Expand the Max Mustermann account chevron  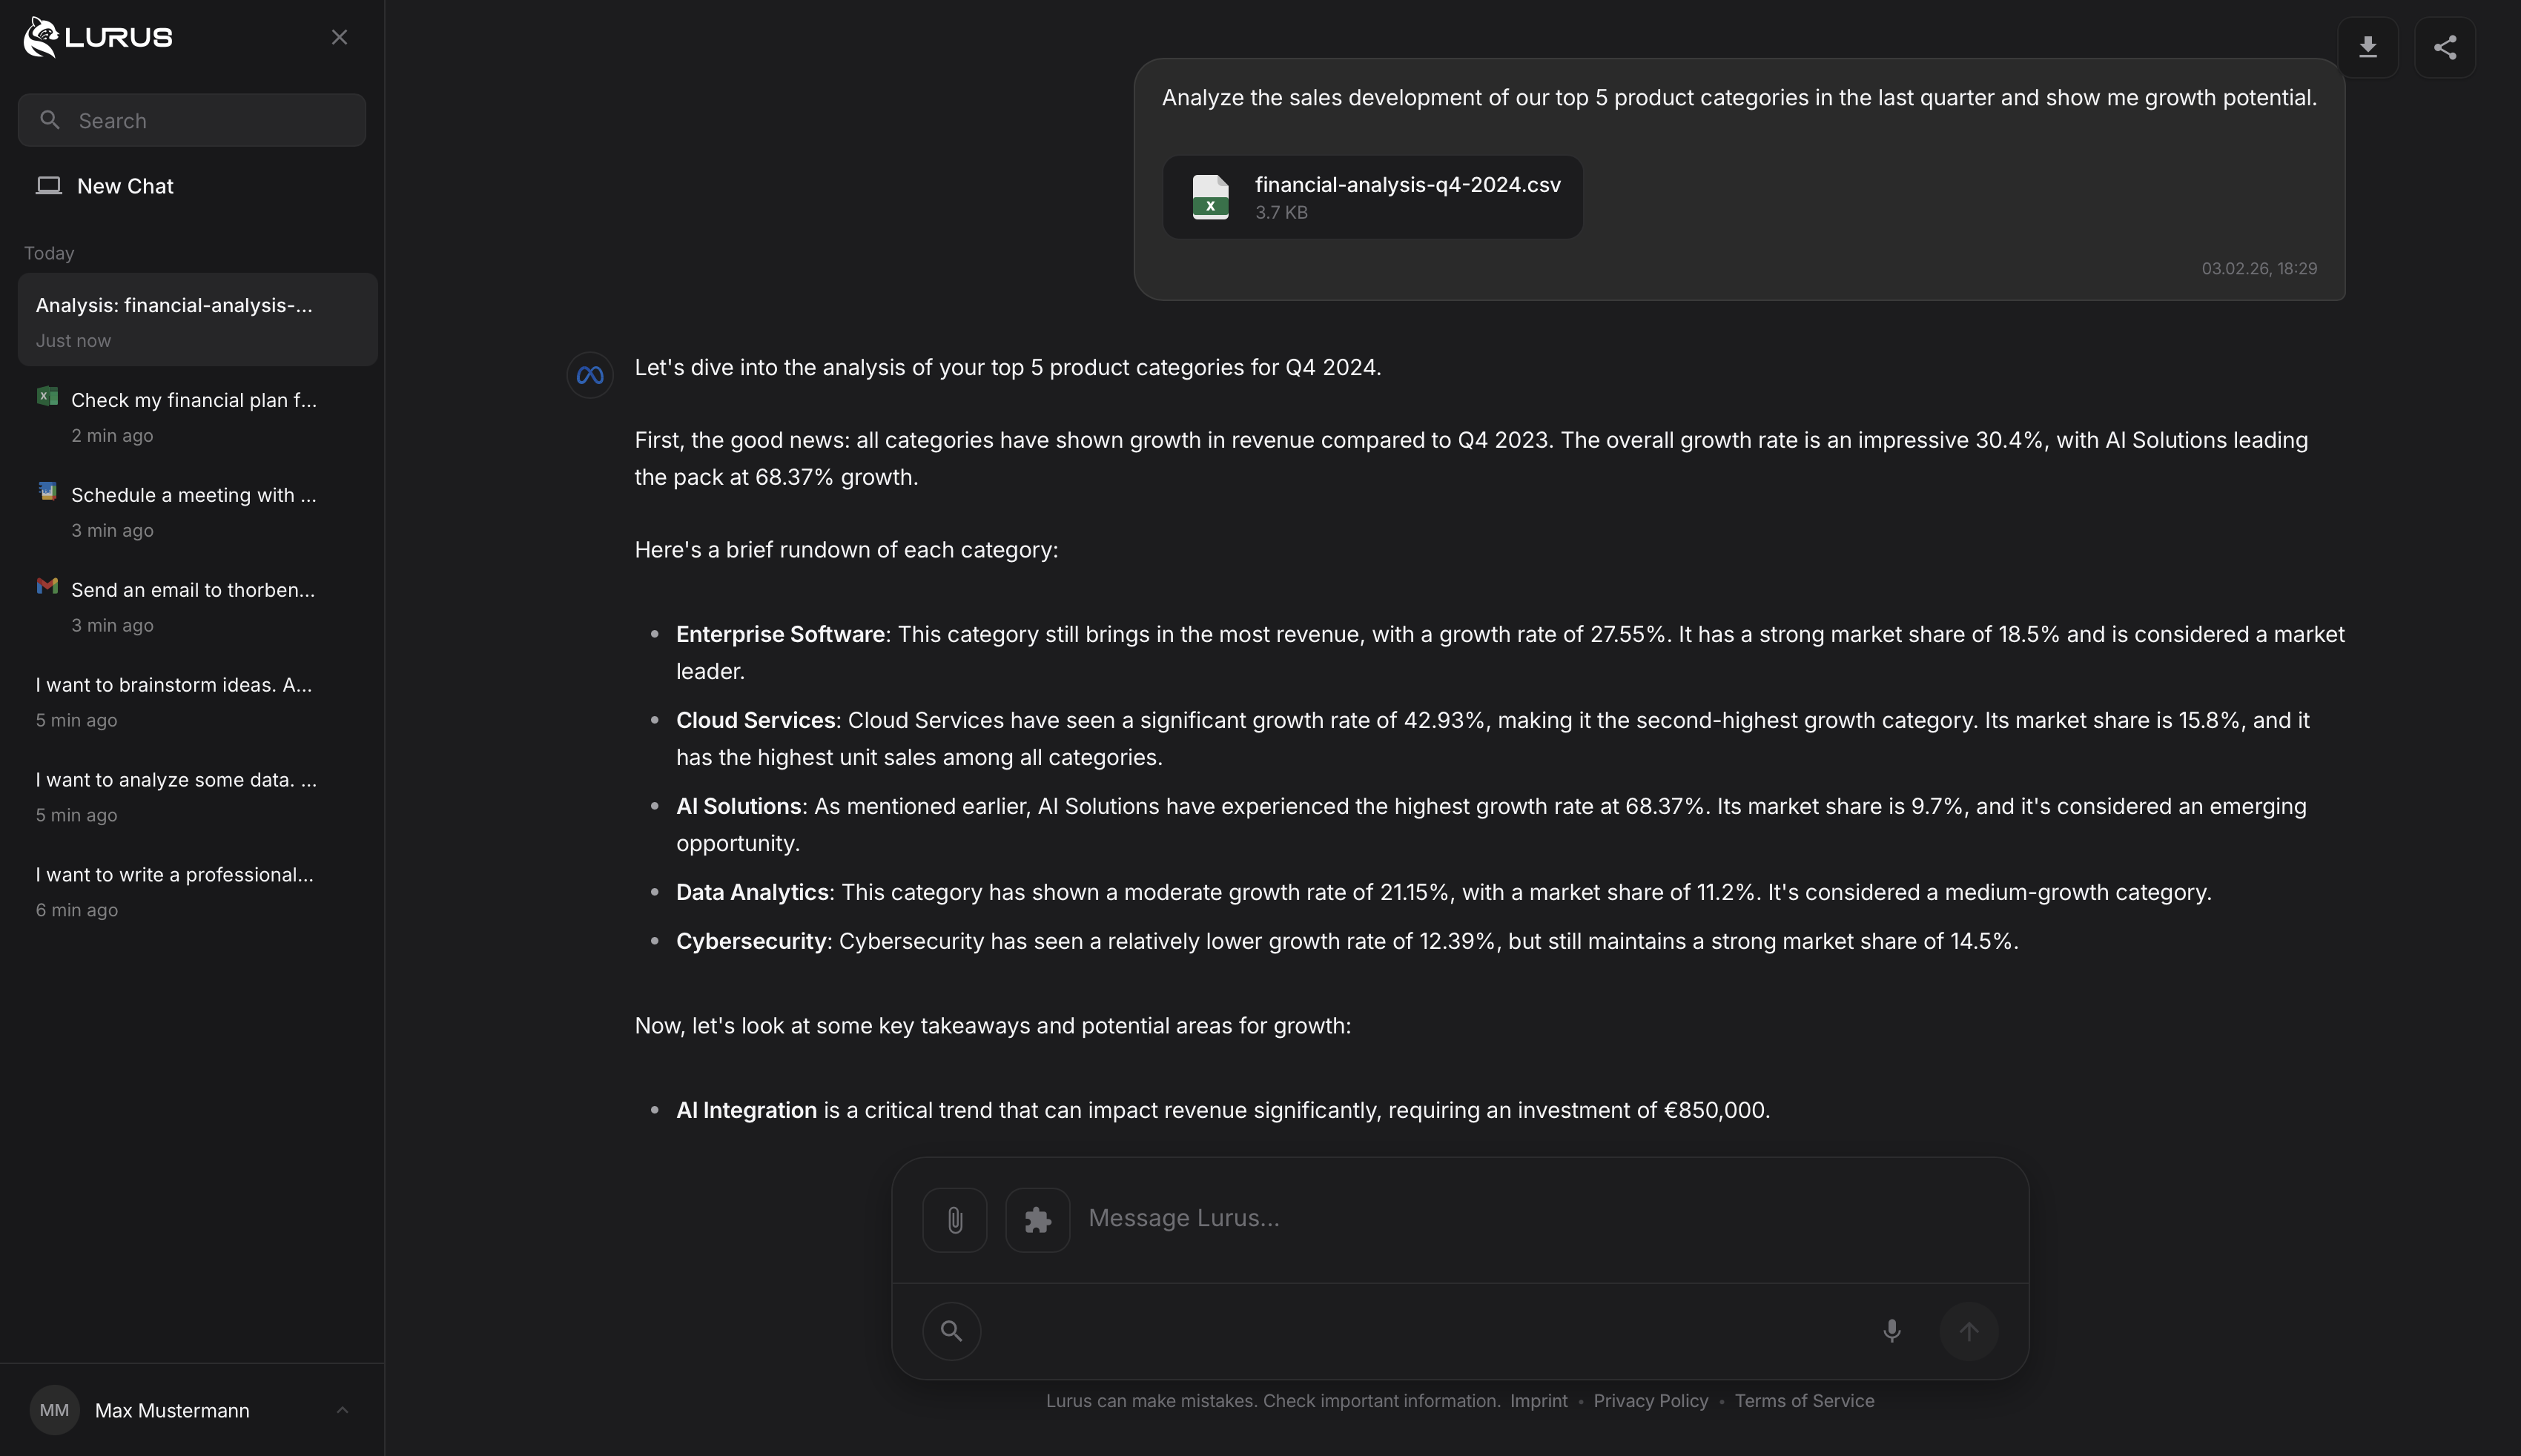[342, 1409]
